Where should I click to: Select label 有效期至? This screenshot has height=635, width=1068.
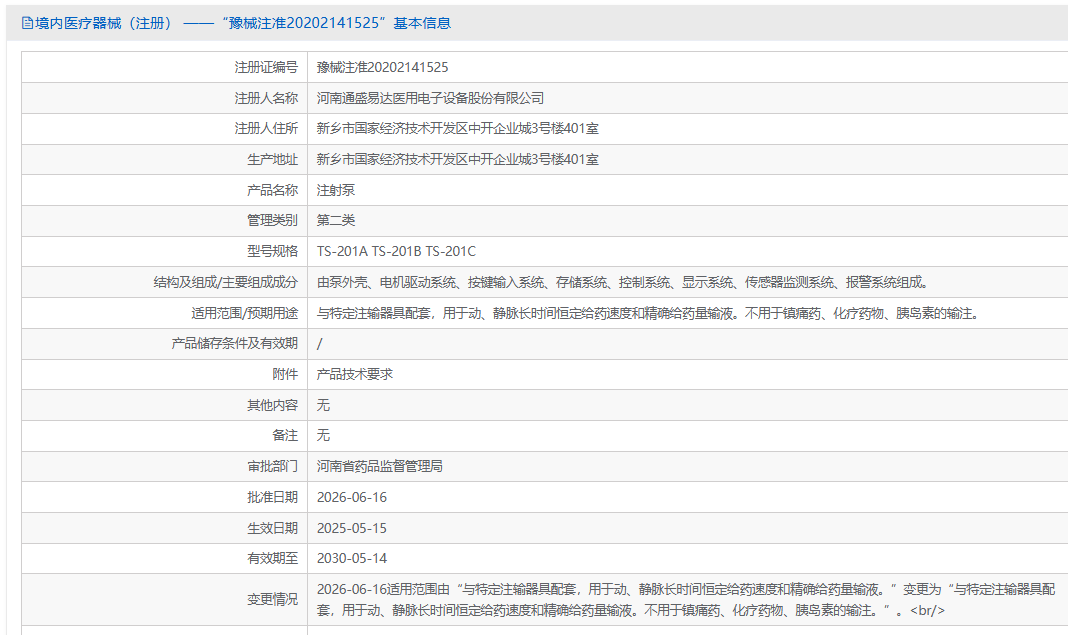coord(272,559)
